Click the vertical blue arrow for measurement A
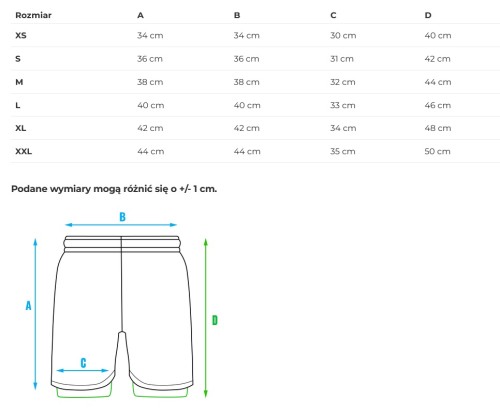The image size is (500, 414). click(x=35, y=314)
